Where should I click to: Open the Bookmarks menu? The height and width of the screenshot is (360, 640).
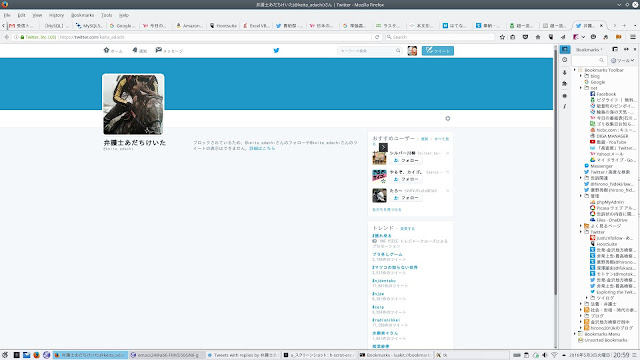point(82,15)
